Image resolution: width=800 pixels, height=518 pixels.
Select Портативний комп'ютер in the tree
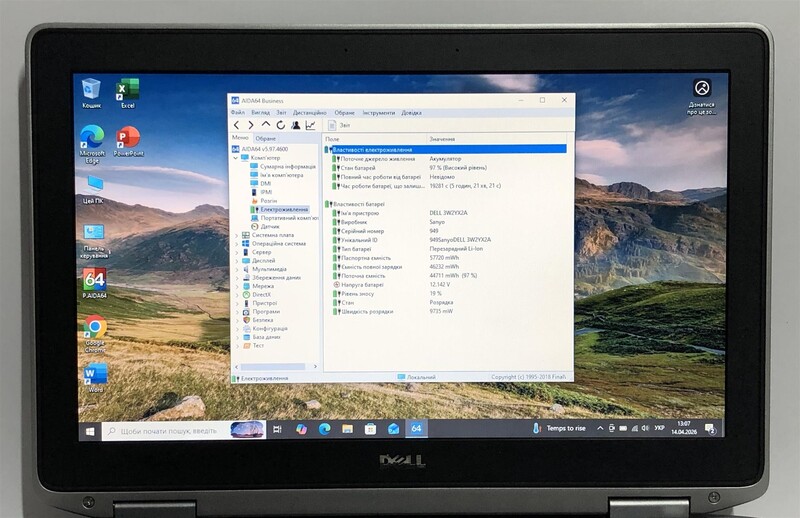pyautogui.click(x=284, y=218)
